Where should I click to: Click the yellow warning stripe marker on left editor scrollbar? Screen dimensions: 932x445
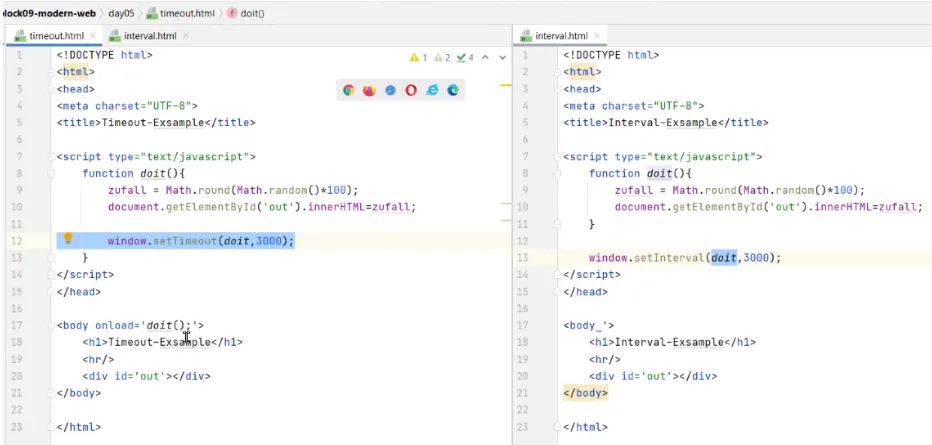506,86
